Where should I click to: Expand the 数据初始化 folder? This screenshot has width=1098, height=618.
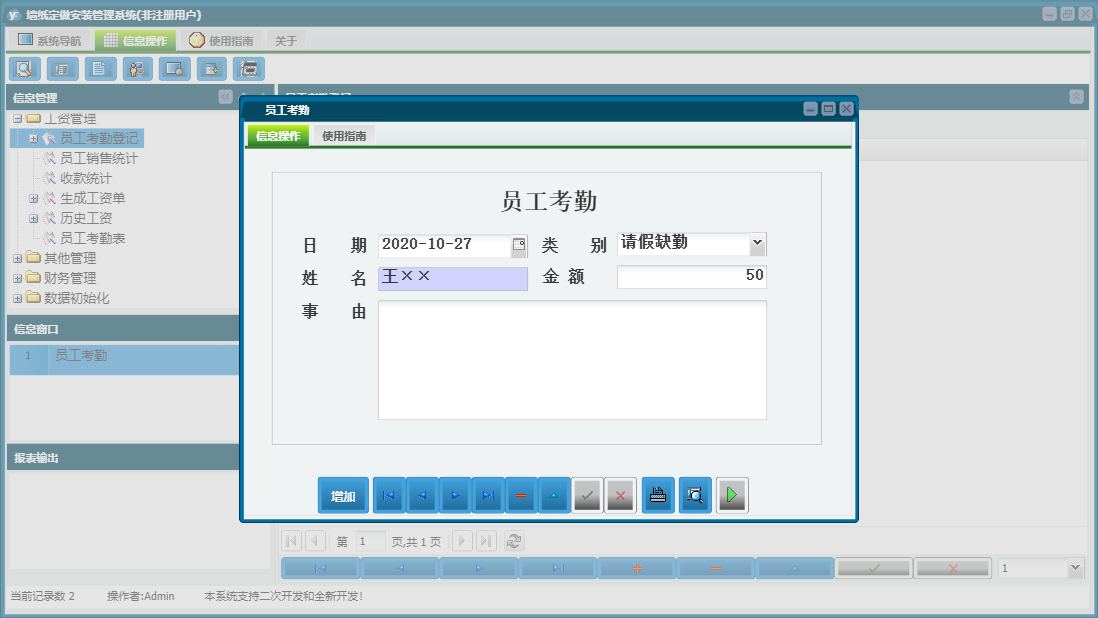[x=18, y=298]
